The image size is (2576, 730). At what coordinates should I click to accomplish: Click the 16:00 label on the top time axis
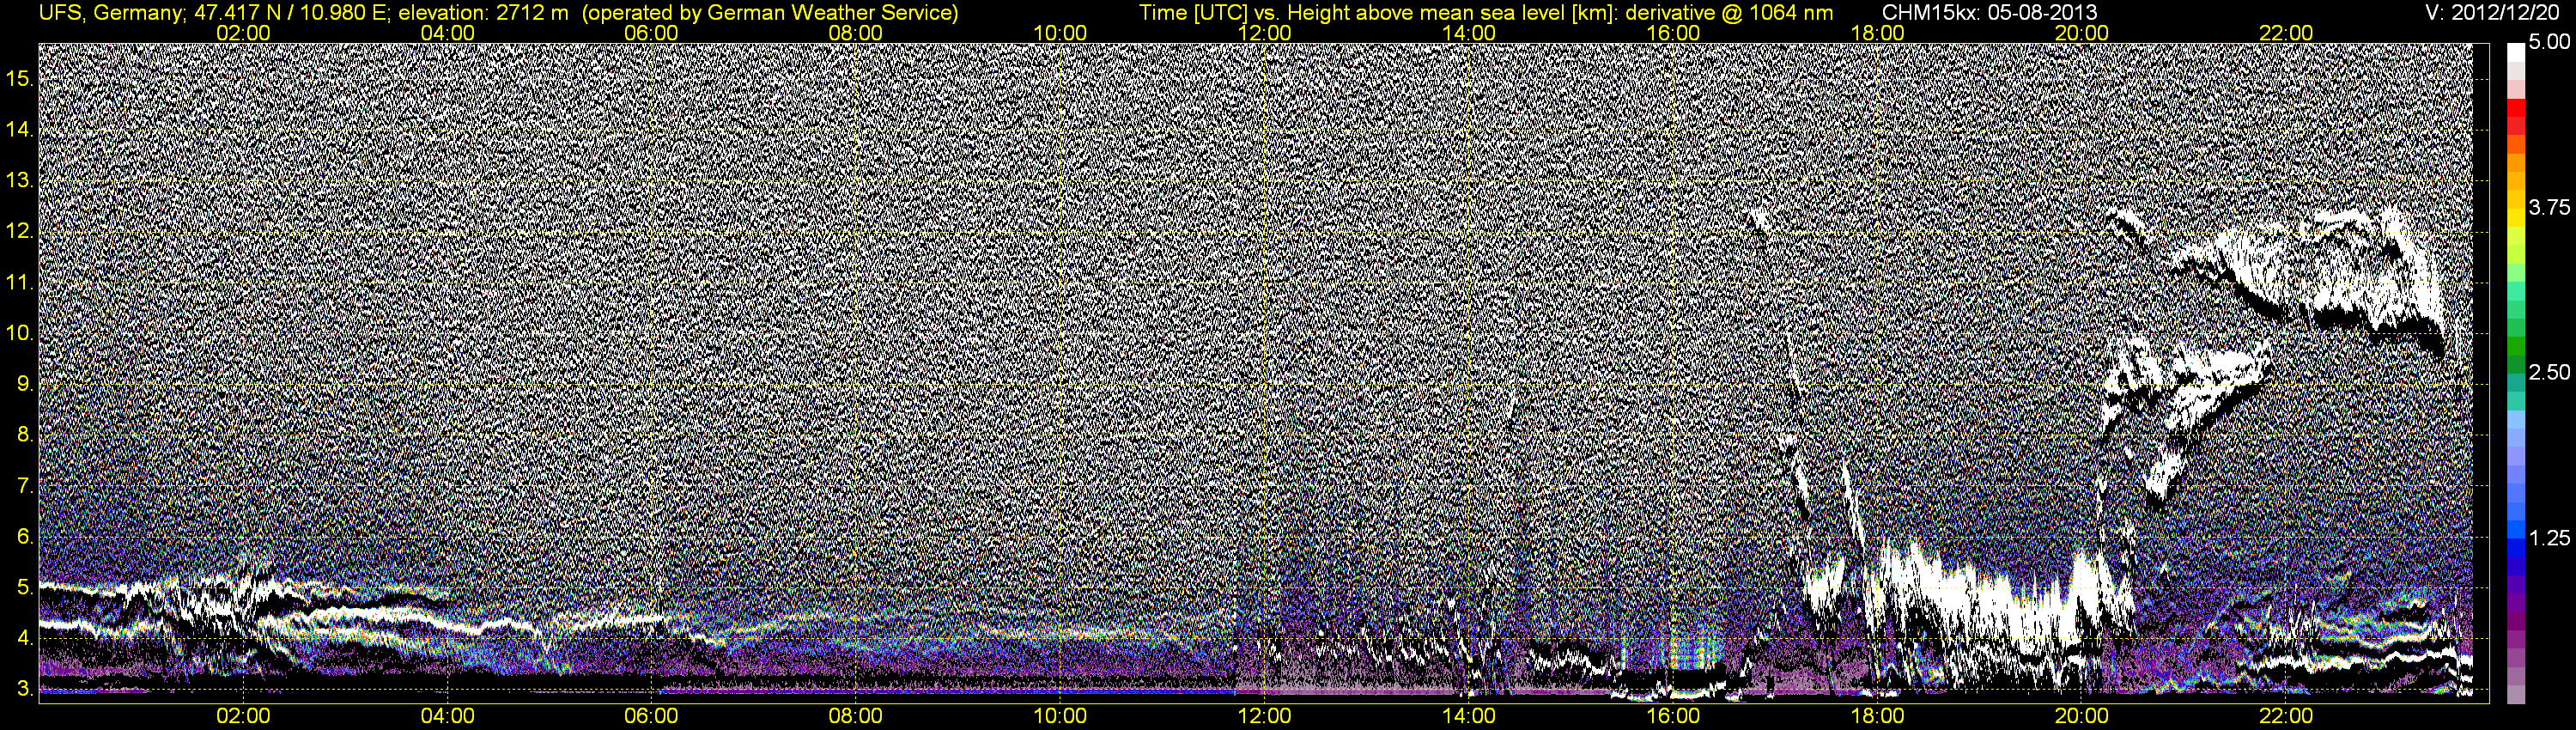tap(1673, 33)
